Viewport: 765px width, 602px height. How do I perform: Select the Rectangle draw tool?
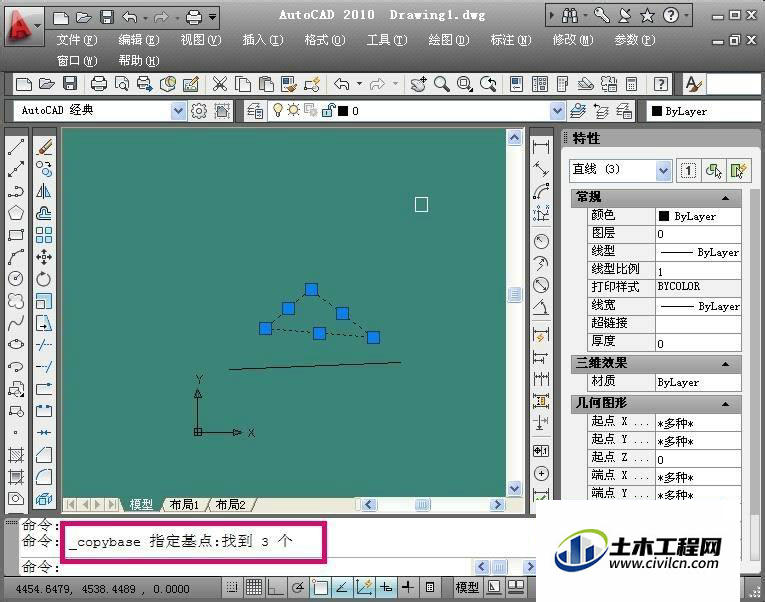[16, 235]
